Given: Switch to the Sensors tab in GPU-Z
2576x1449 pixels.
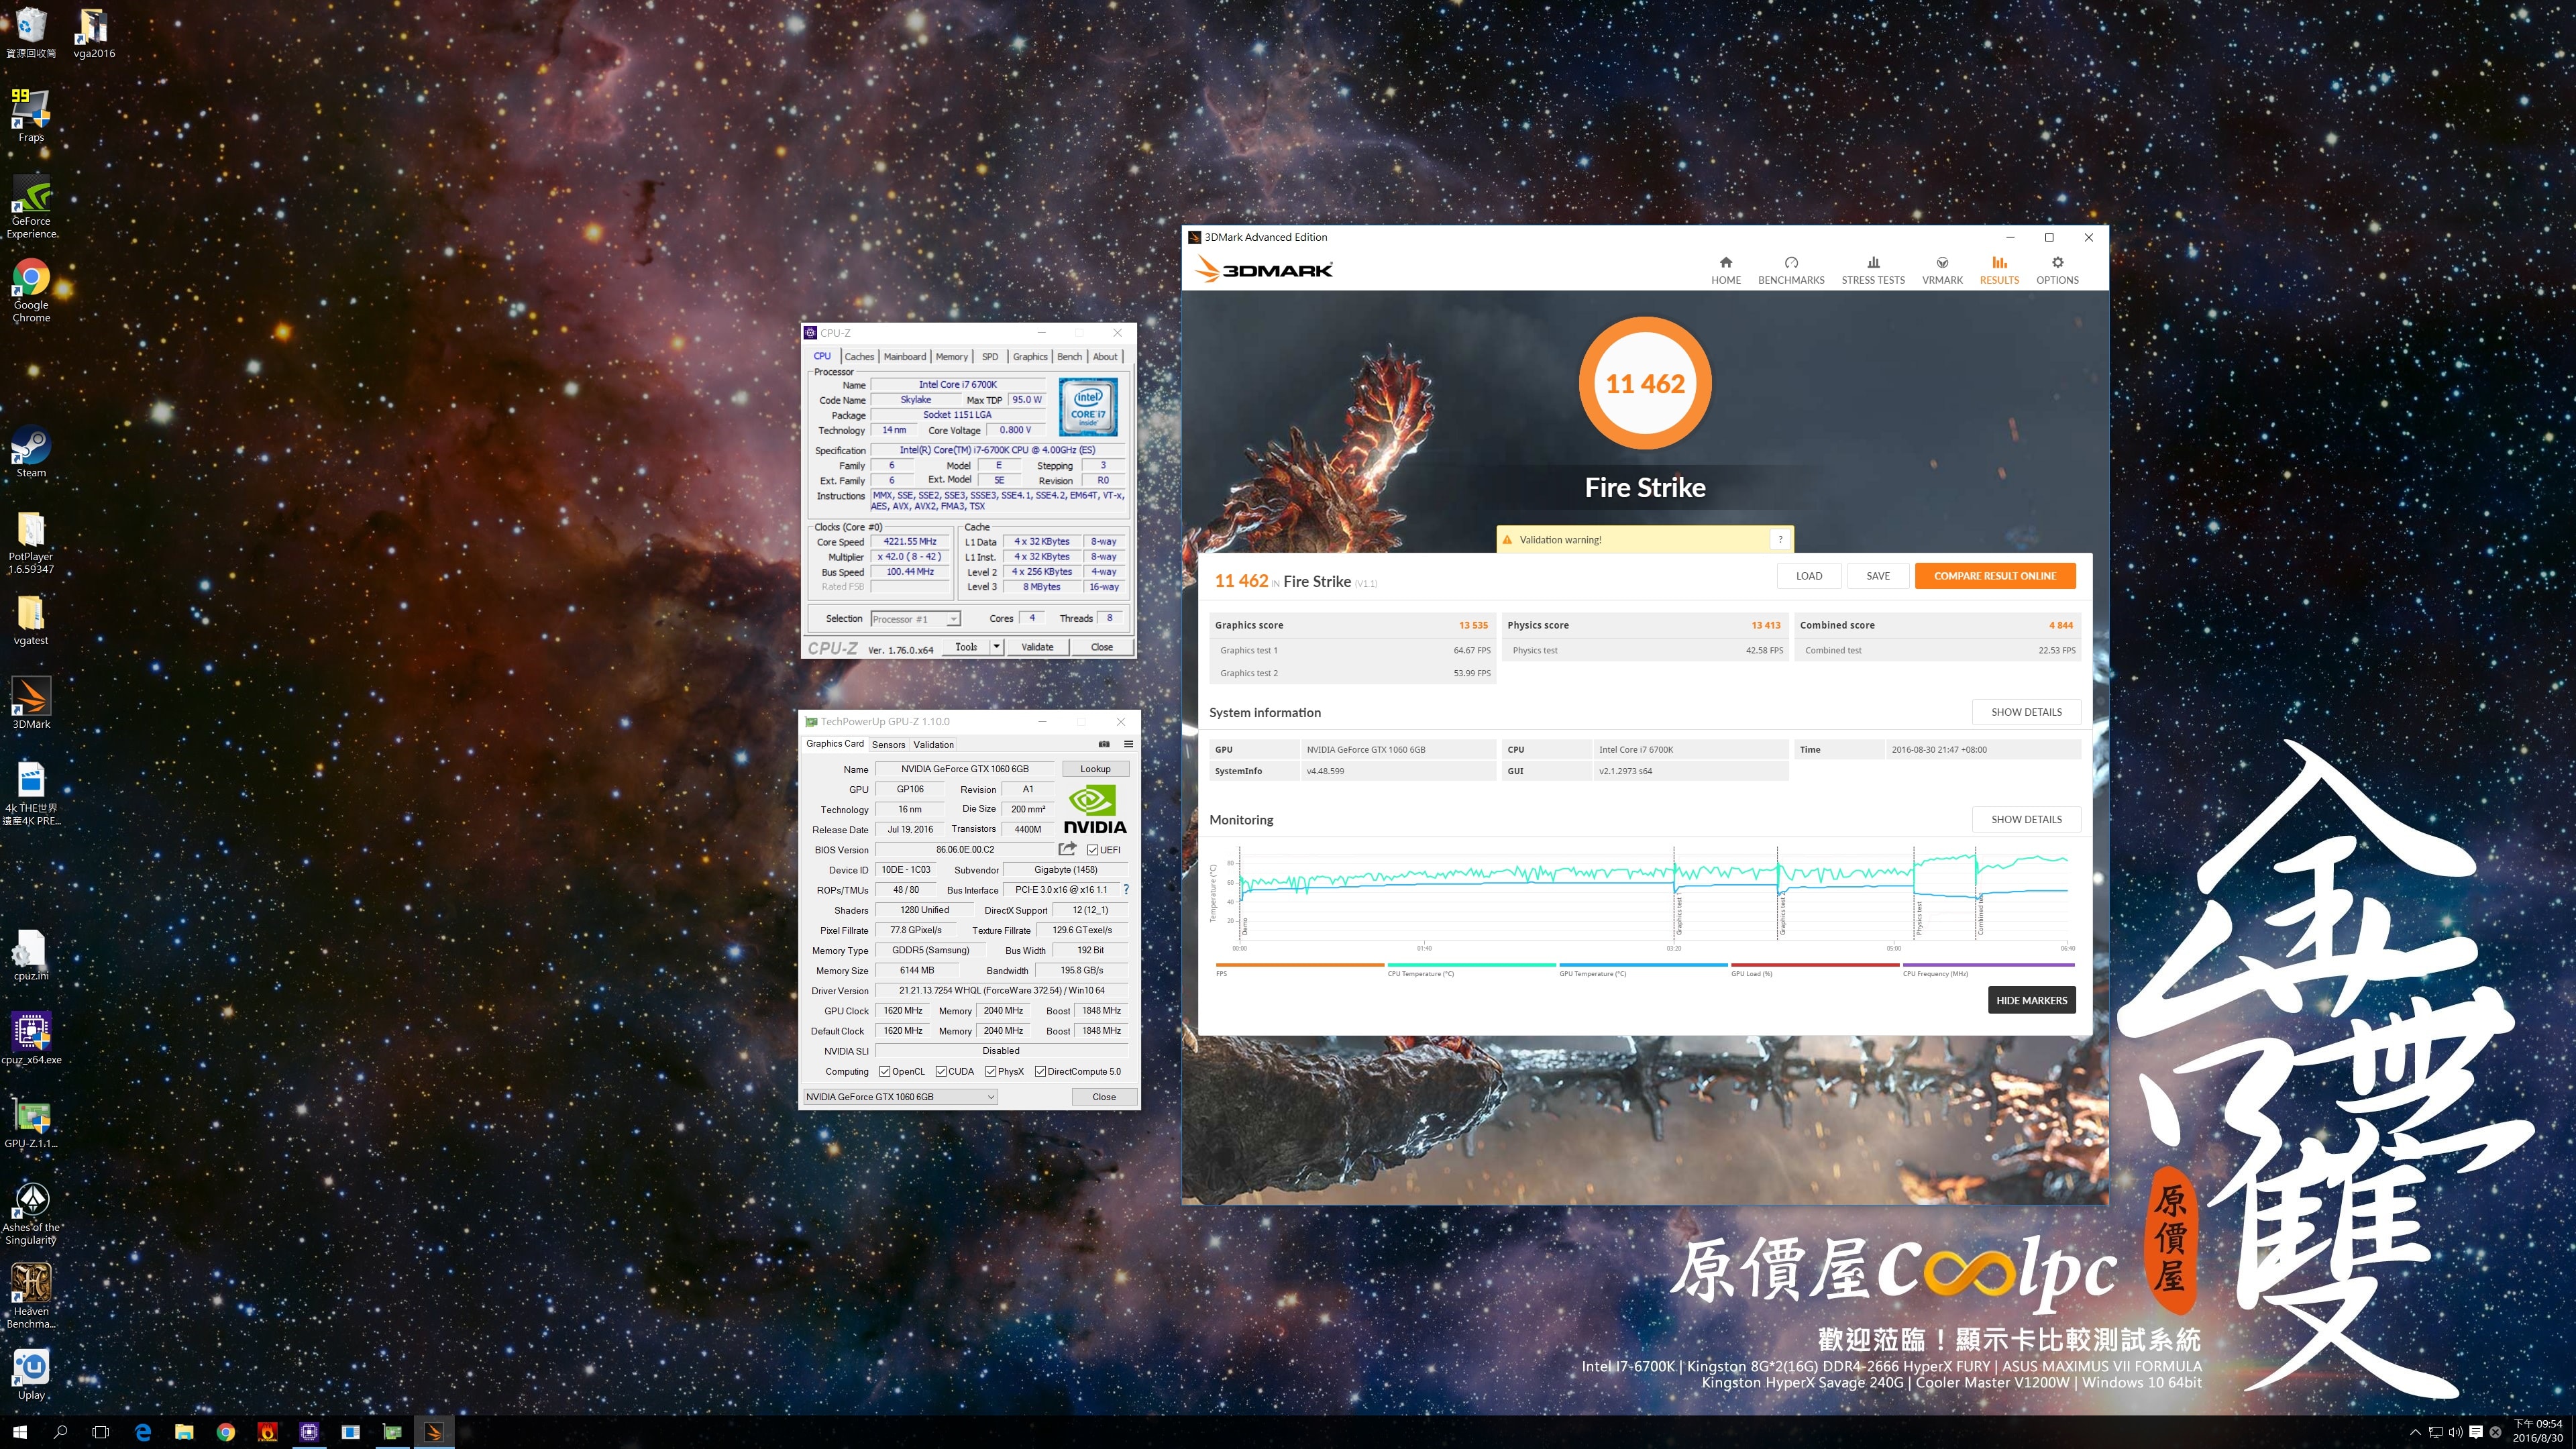Looking at the screenshot, I should click(888, 745).
